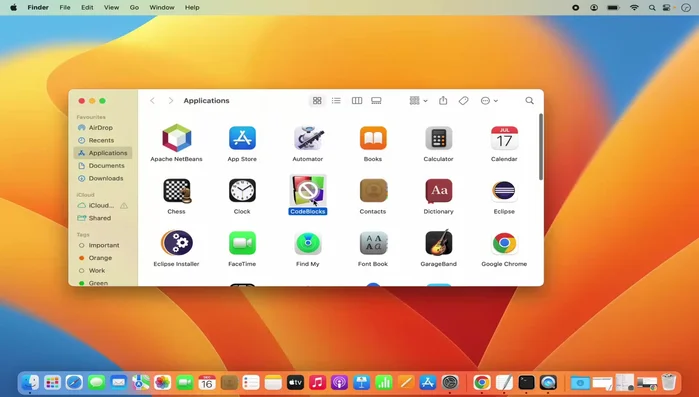699x397 pixels.
Task: Click the Finder window vertical scrollbar
Action: pos(541,147)
